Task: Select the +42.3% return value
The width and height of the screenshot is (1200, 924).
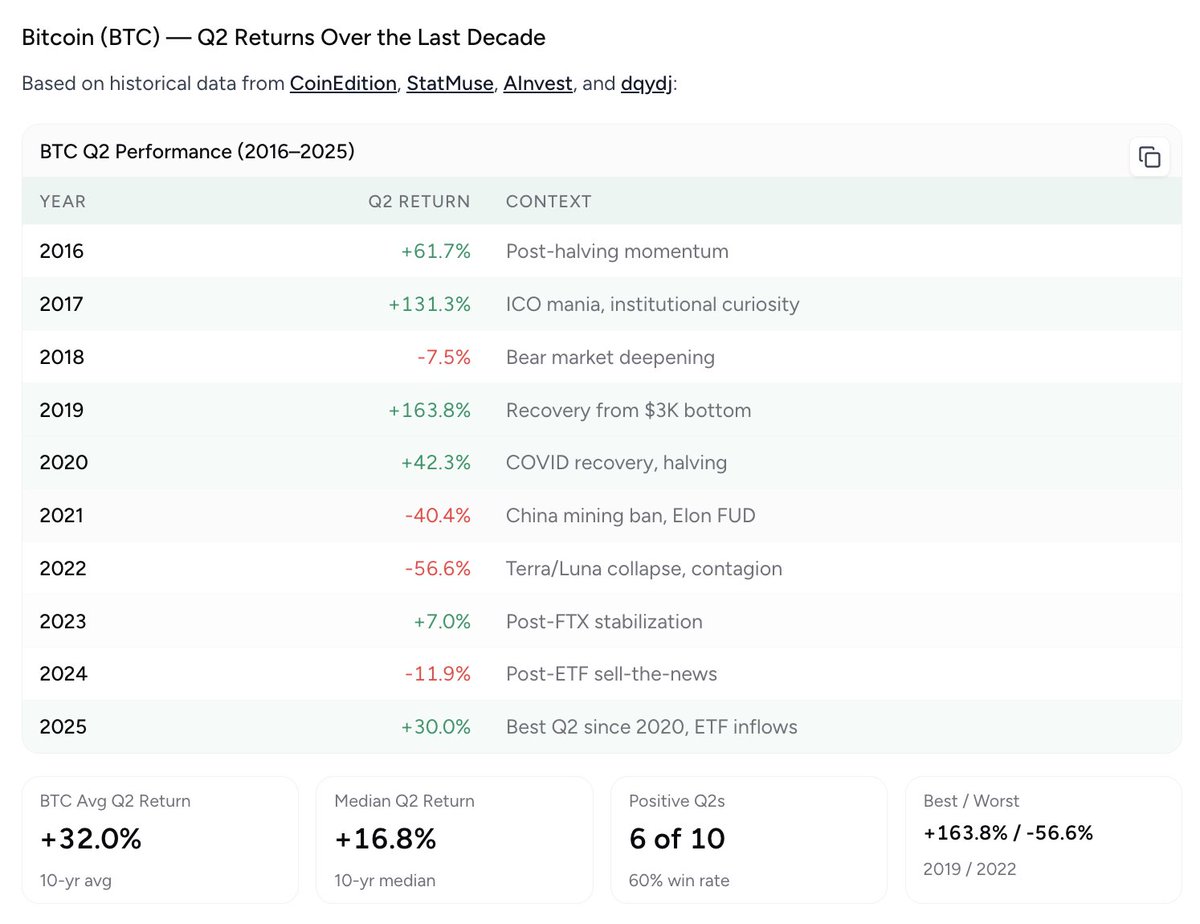Action: point(435,463)
